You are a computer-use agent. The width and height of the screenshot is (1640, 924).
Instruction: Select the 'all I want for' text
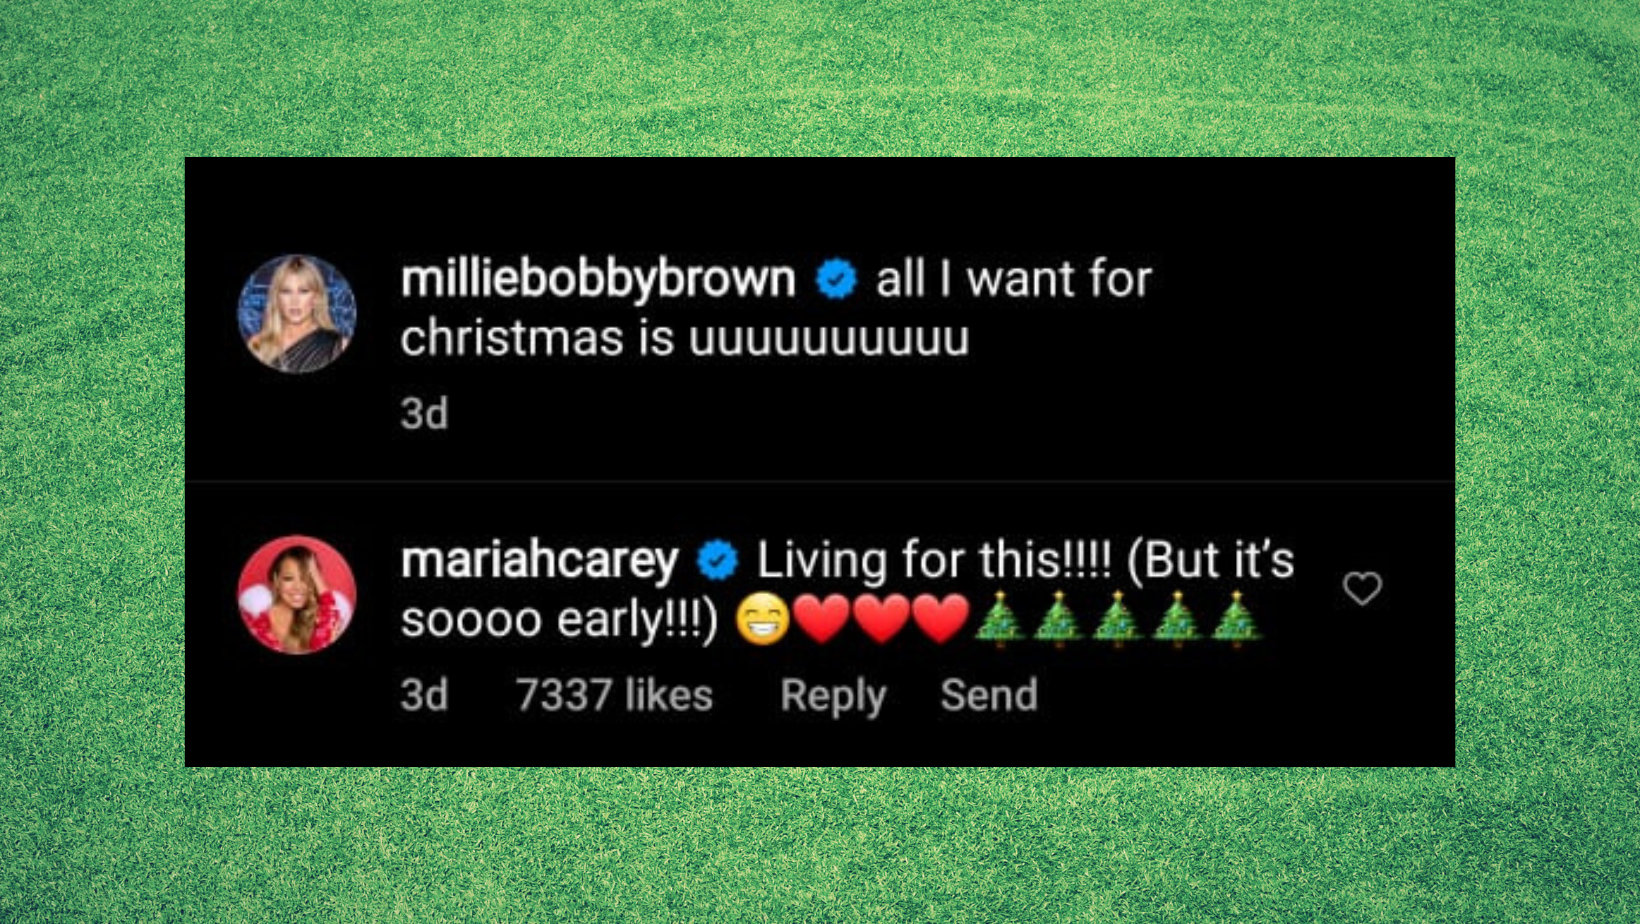[1014, 279]
